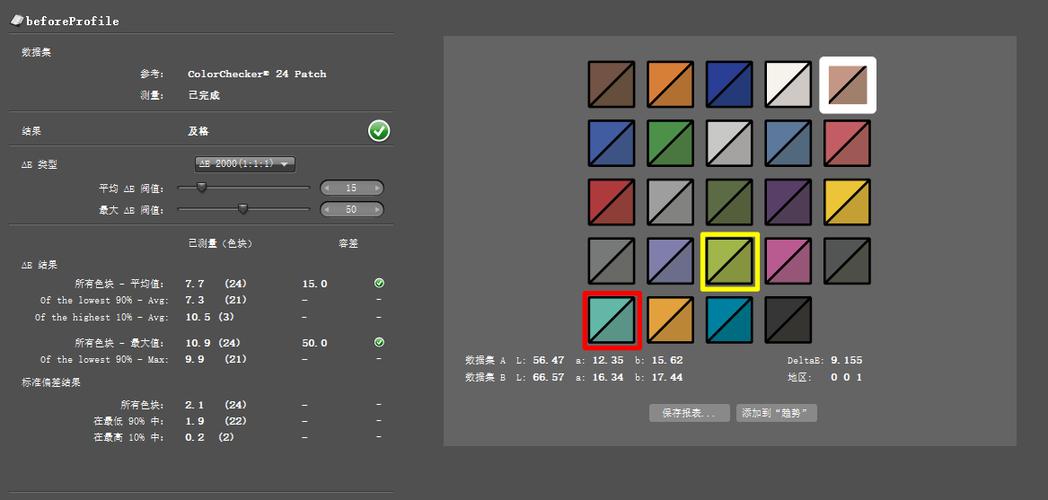This screenshot has width=1048, height=500.
Task: Open the ΔE 2000(1:1:1) type dropdown
Action: [245, 164]
